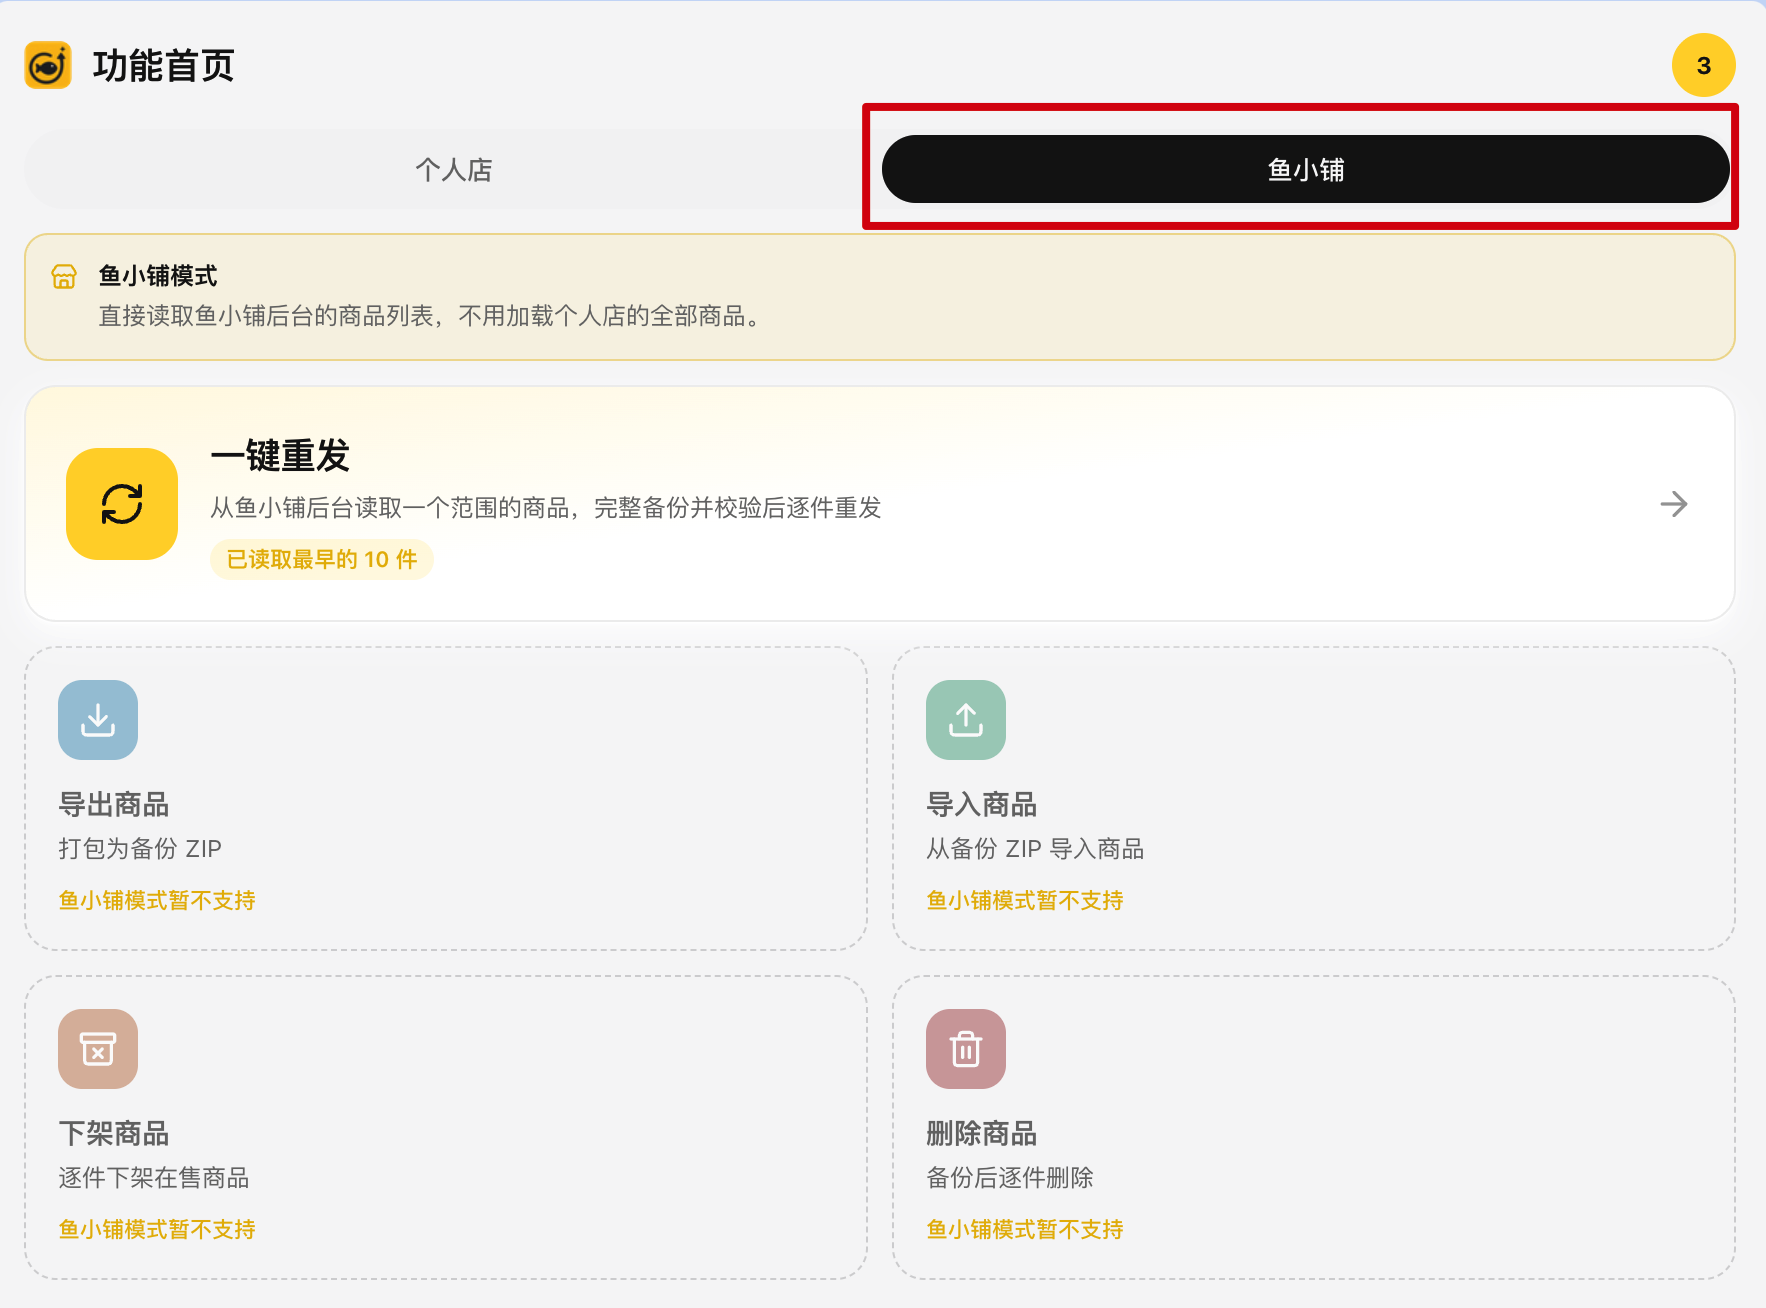1766x1308 pixels.
Task: Click the text 备份后逐件删除
Action: tap(1010, 1178)
